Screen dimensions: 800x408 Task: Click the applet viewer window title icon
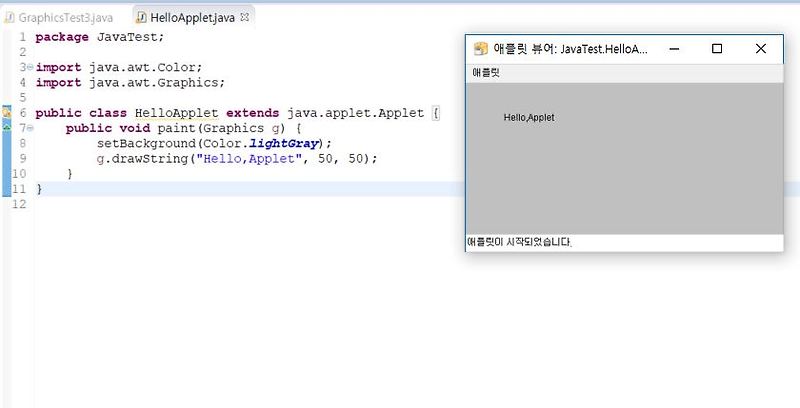click(481, 48)
